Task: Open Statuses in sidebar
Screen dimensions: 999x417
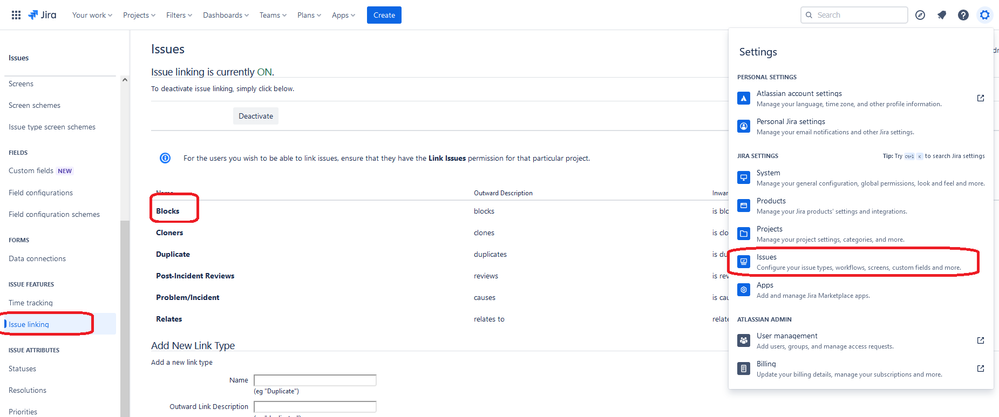Action: tap(22, 369)
